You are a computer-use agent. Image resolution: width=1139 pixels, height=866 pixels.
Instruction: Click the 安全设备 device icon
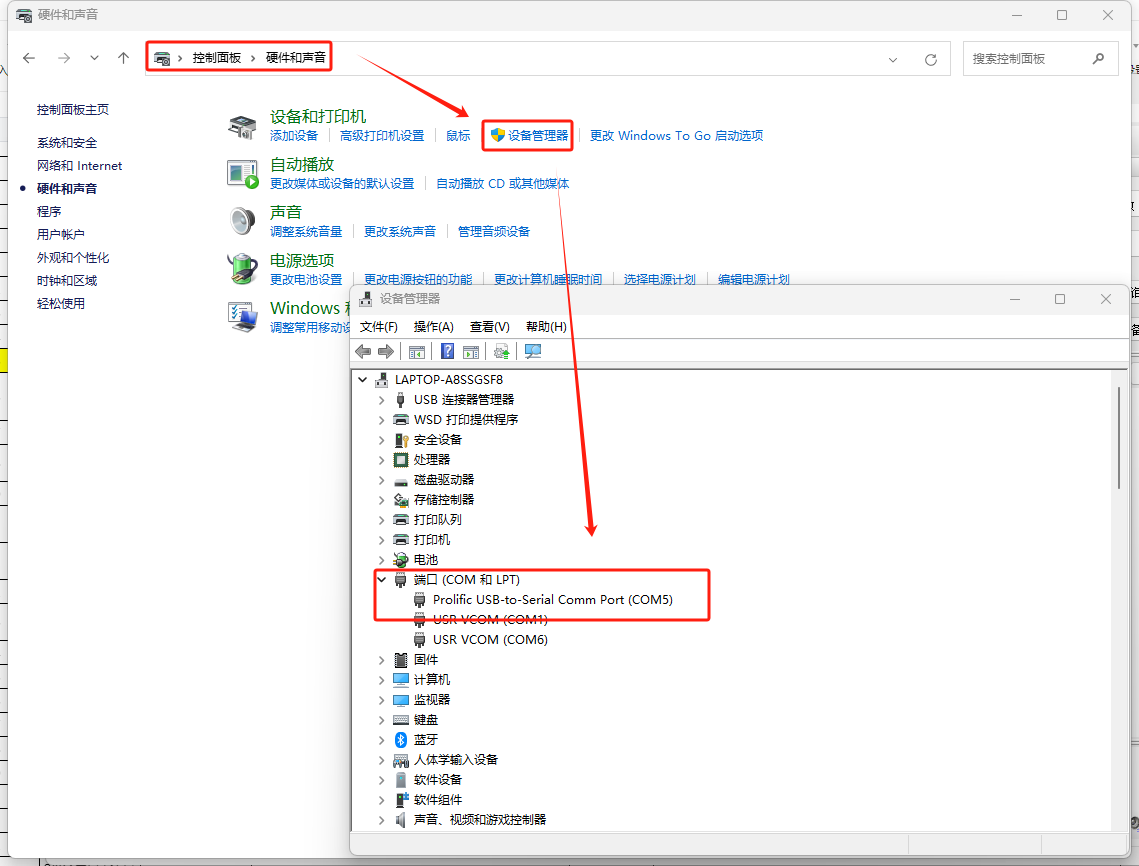pyautogui.click(x=401, y=440)
